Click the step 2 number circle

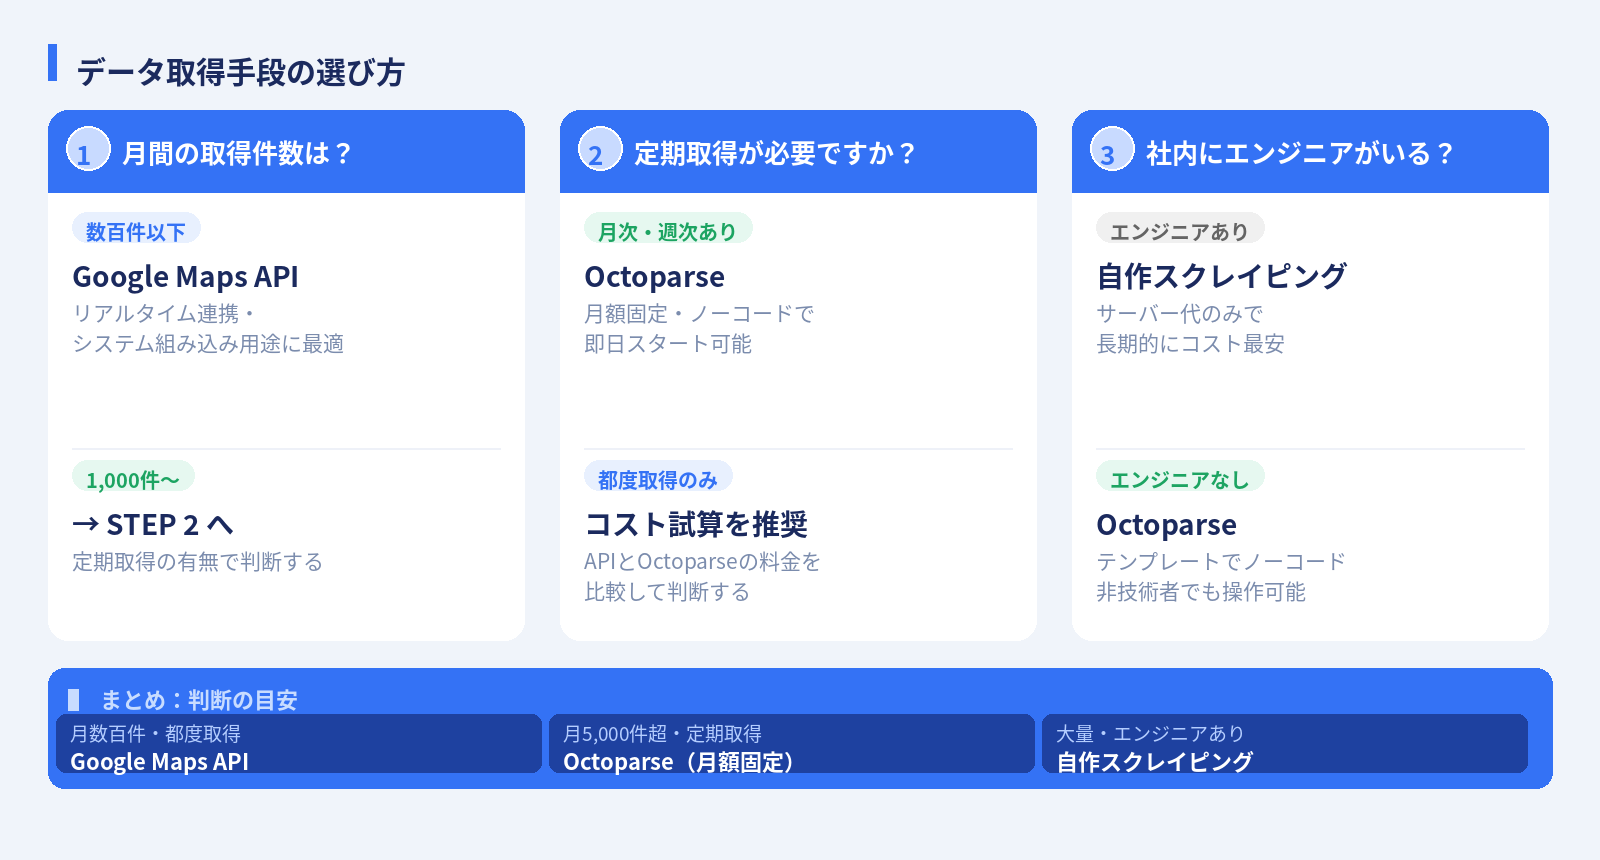coord(600,150)
